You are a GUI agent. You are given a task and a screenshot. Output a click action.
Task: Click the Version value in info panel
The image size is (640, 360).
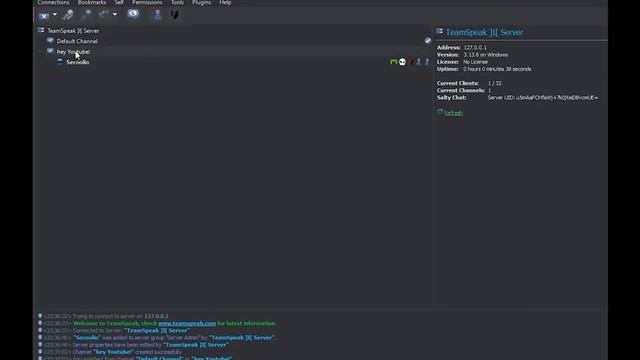(486, 55)
